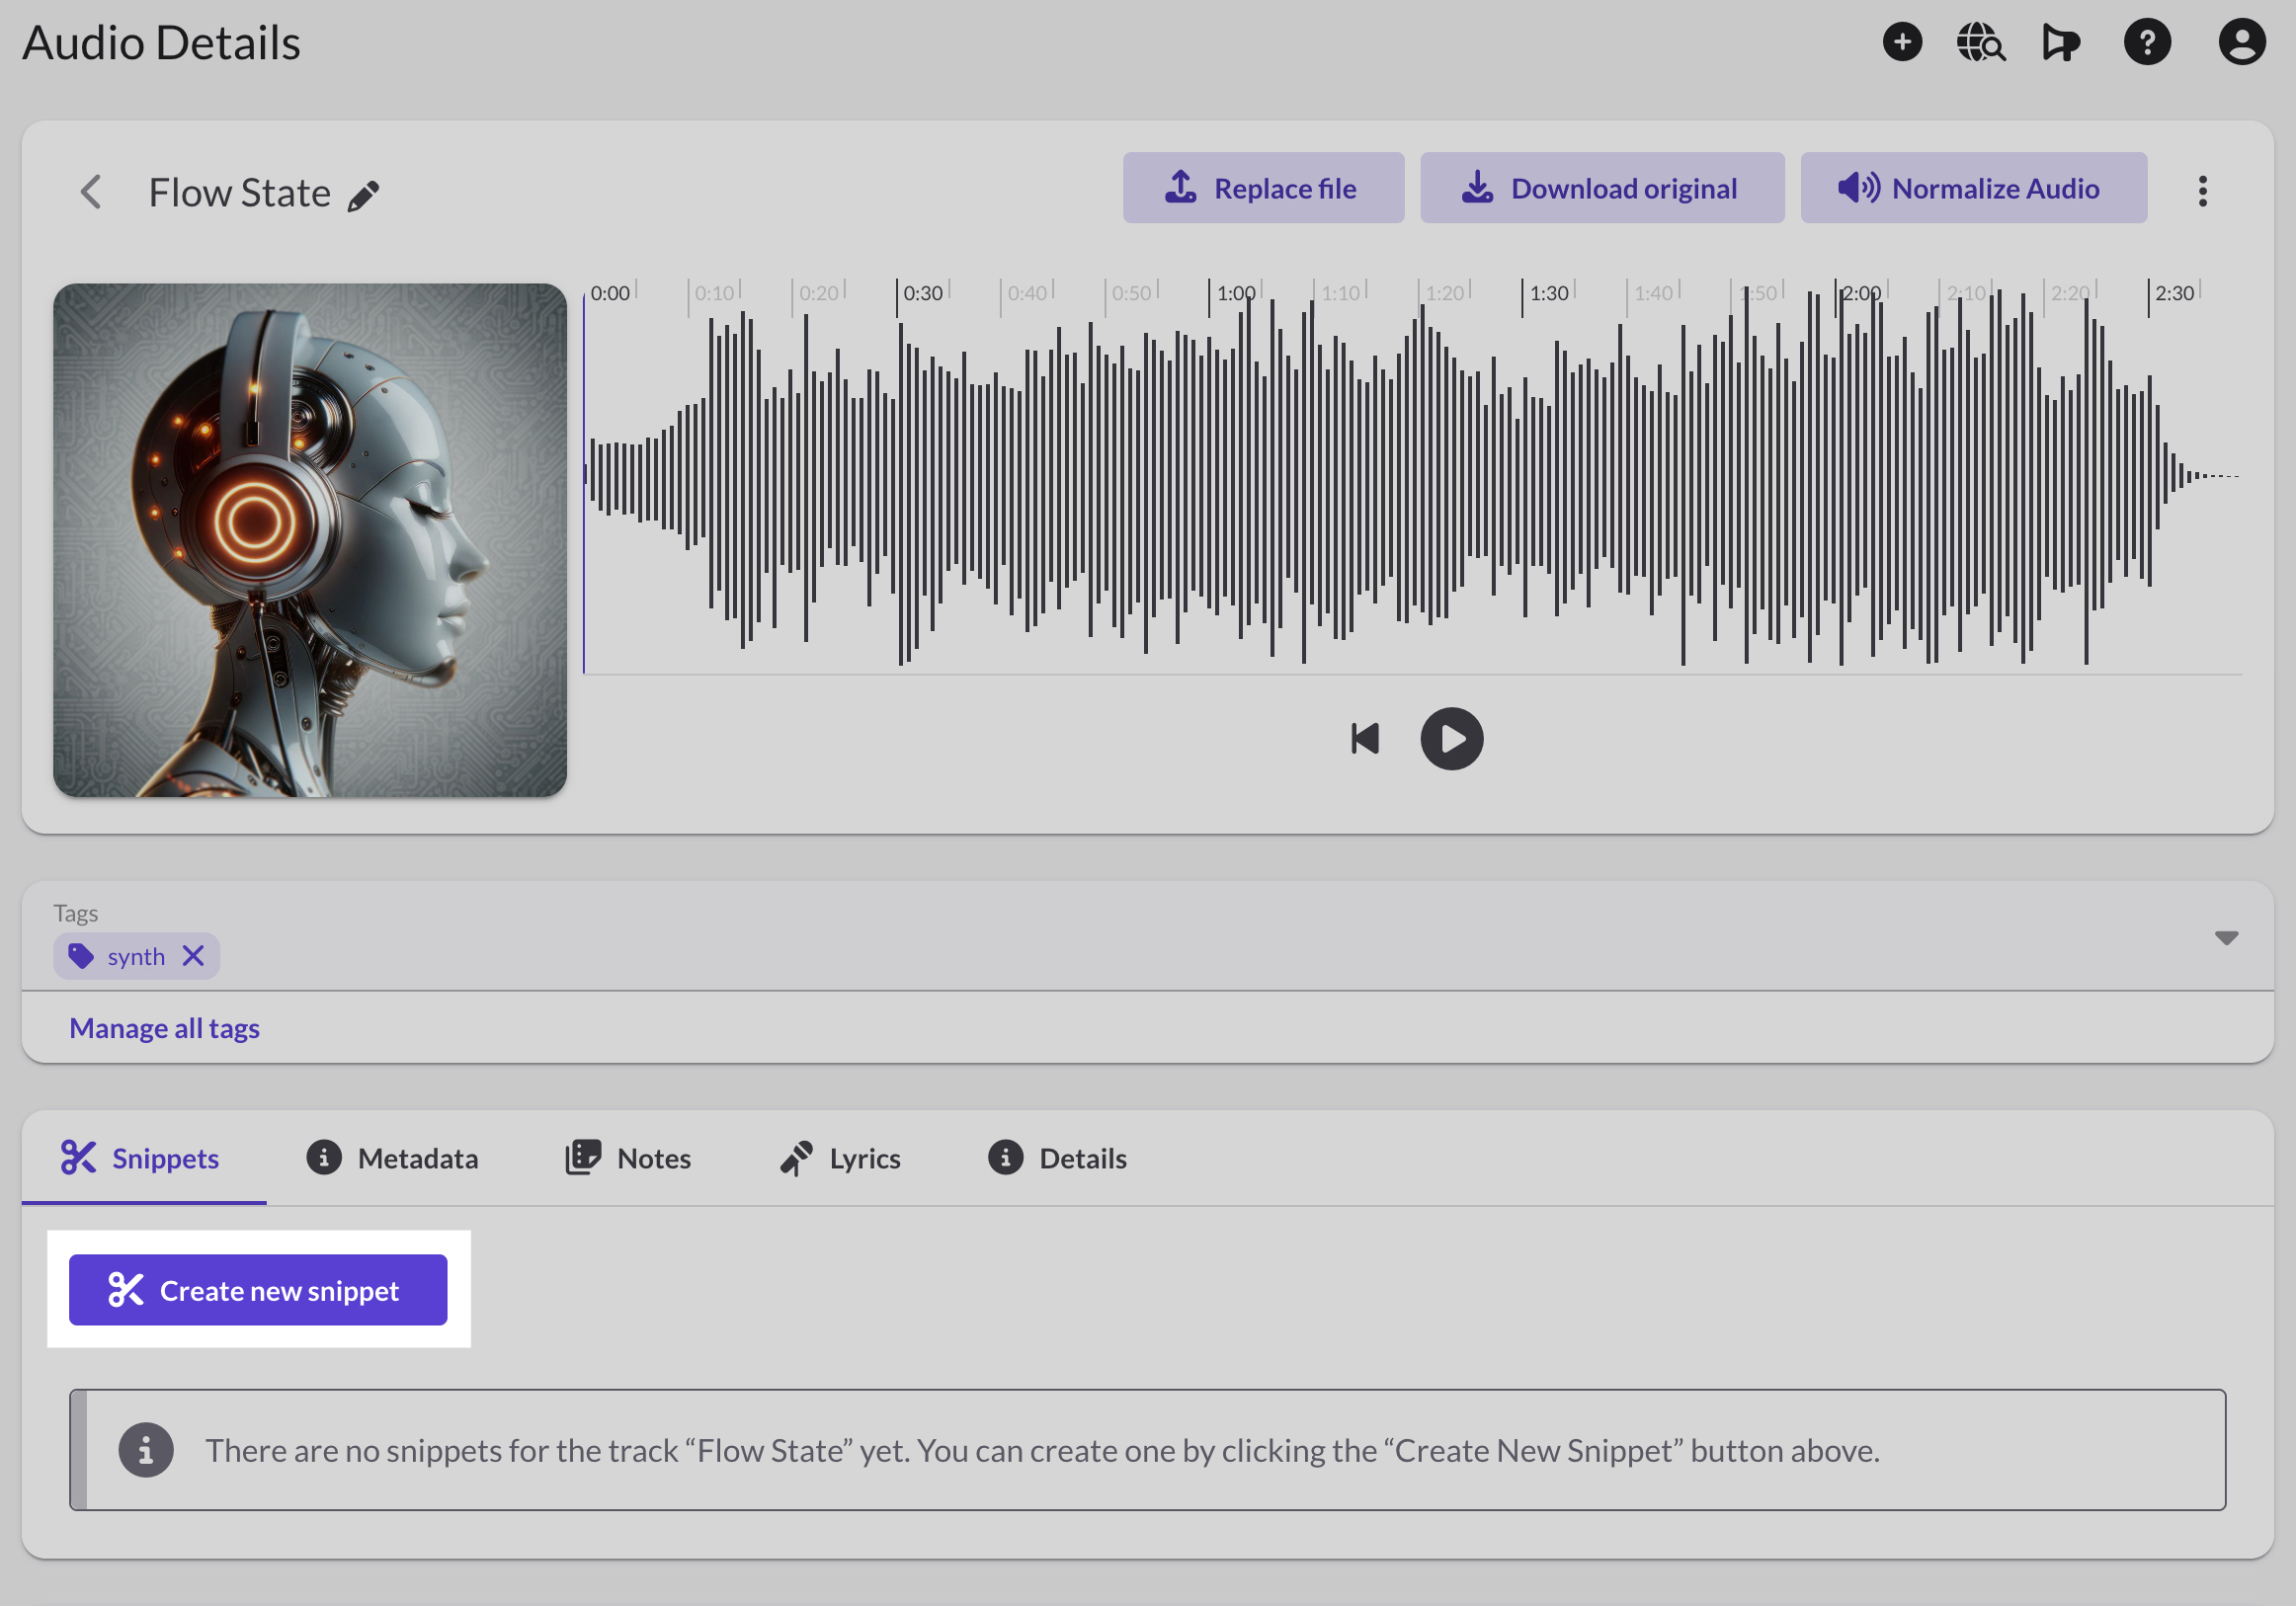Select the Notes tab
Viewport: 2296px width, 1606px height.
tap(628, 1158)
